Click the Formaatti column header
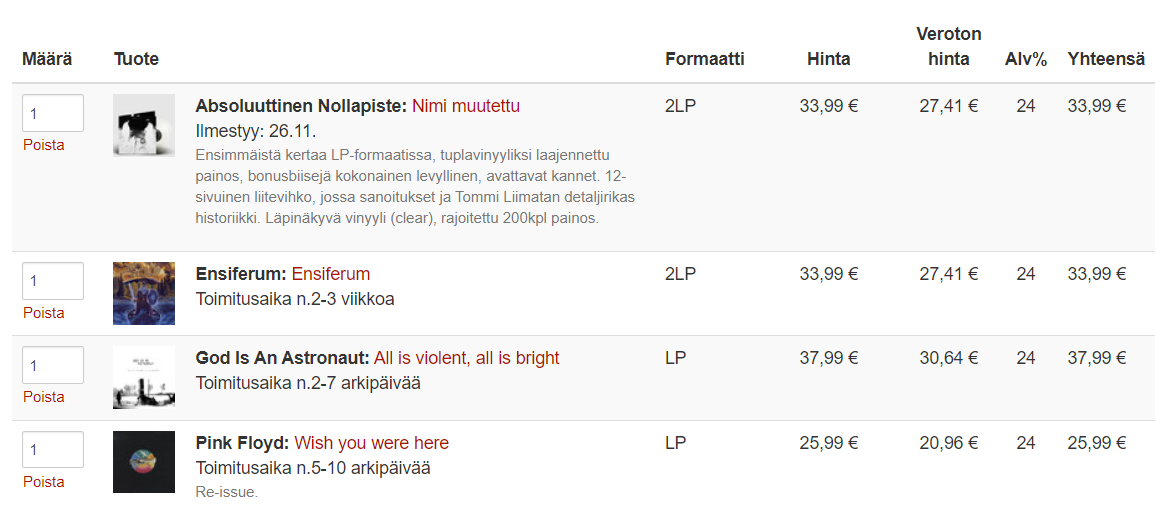1164x520 pixels. 705,59
